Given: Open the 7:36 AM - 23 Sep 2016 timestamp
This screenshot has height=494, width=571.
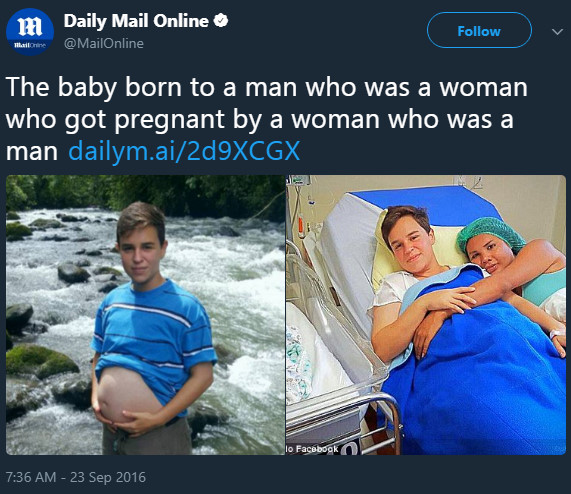Looking at the screenshot, I should [x=76, y=477].
